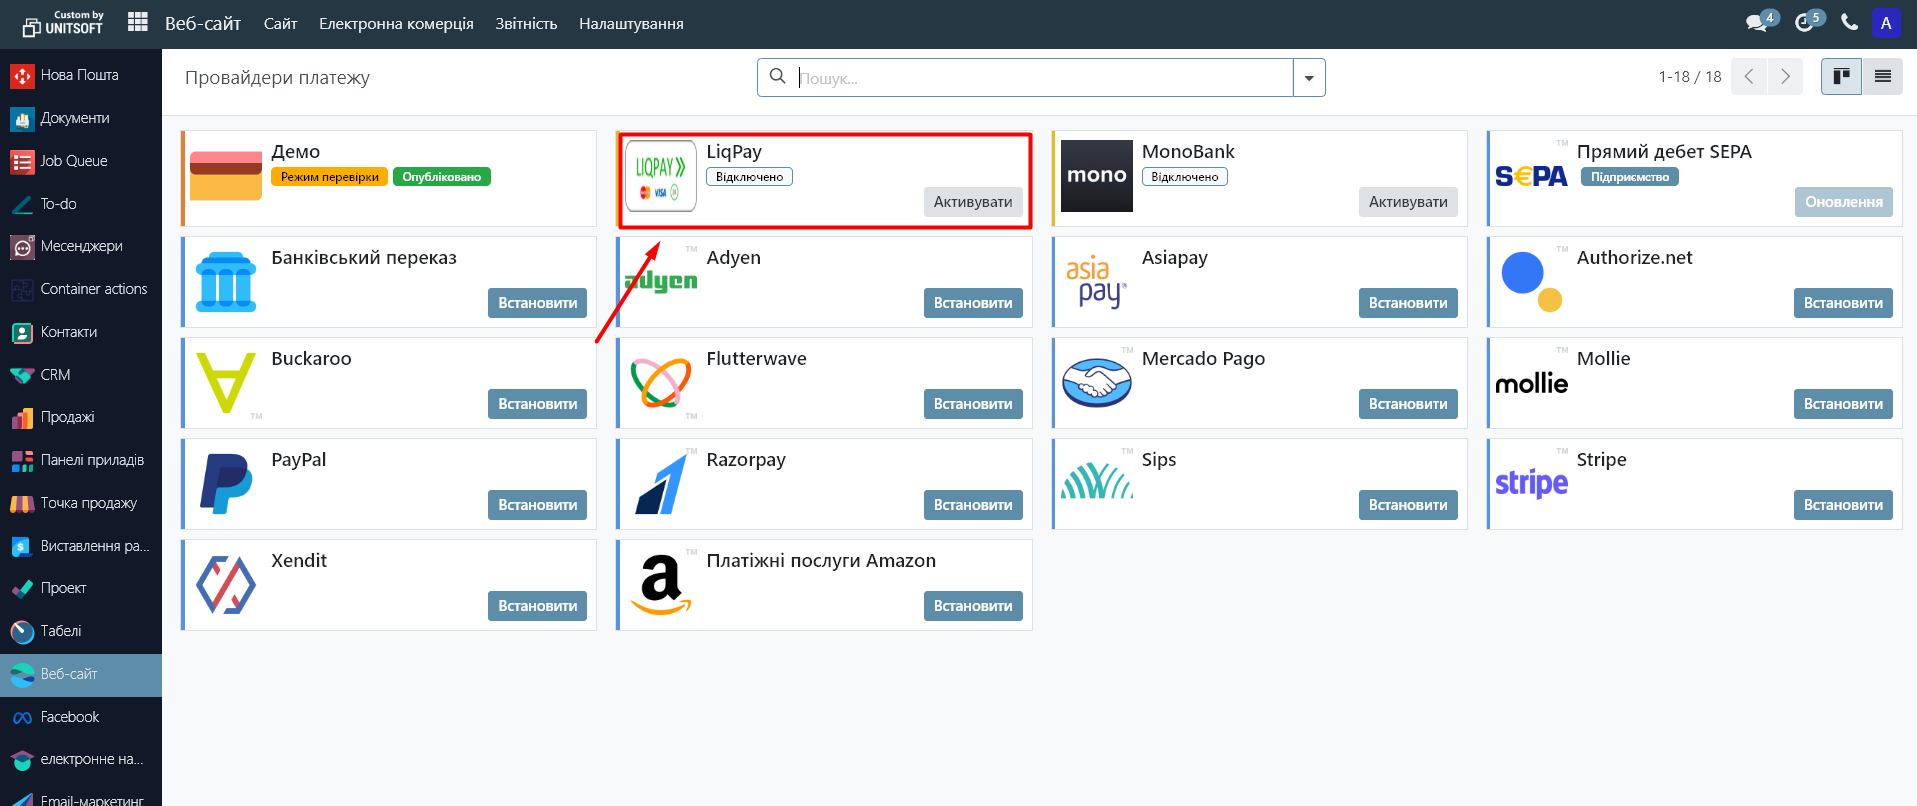Open the CRM app in sidebar
1917x806 pixels.
pos(81,375)
